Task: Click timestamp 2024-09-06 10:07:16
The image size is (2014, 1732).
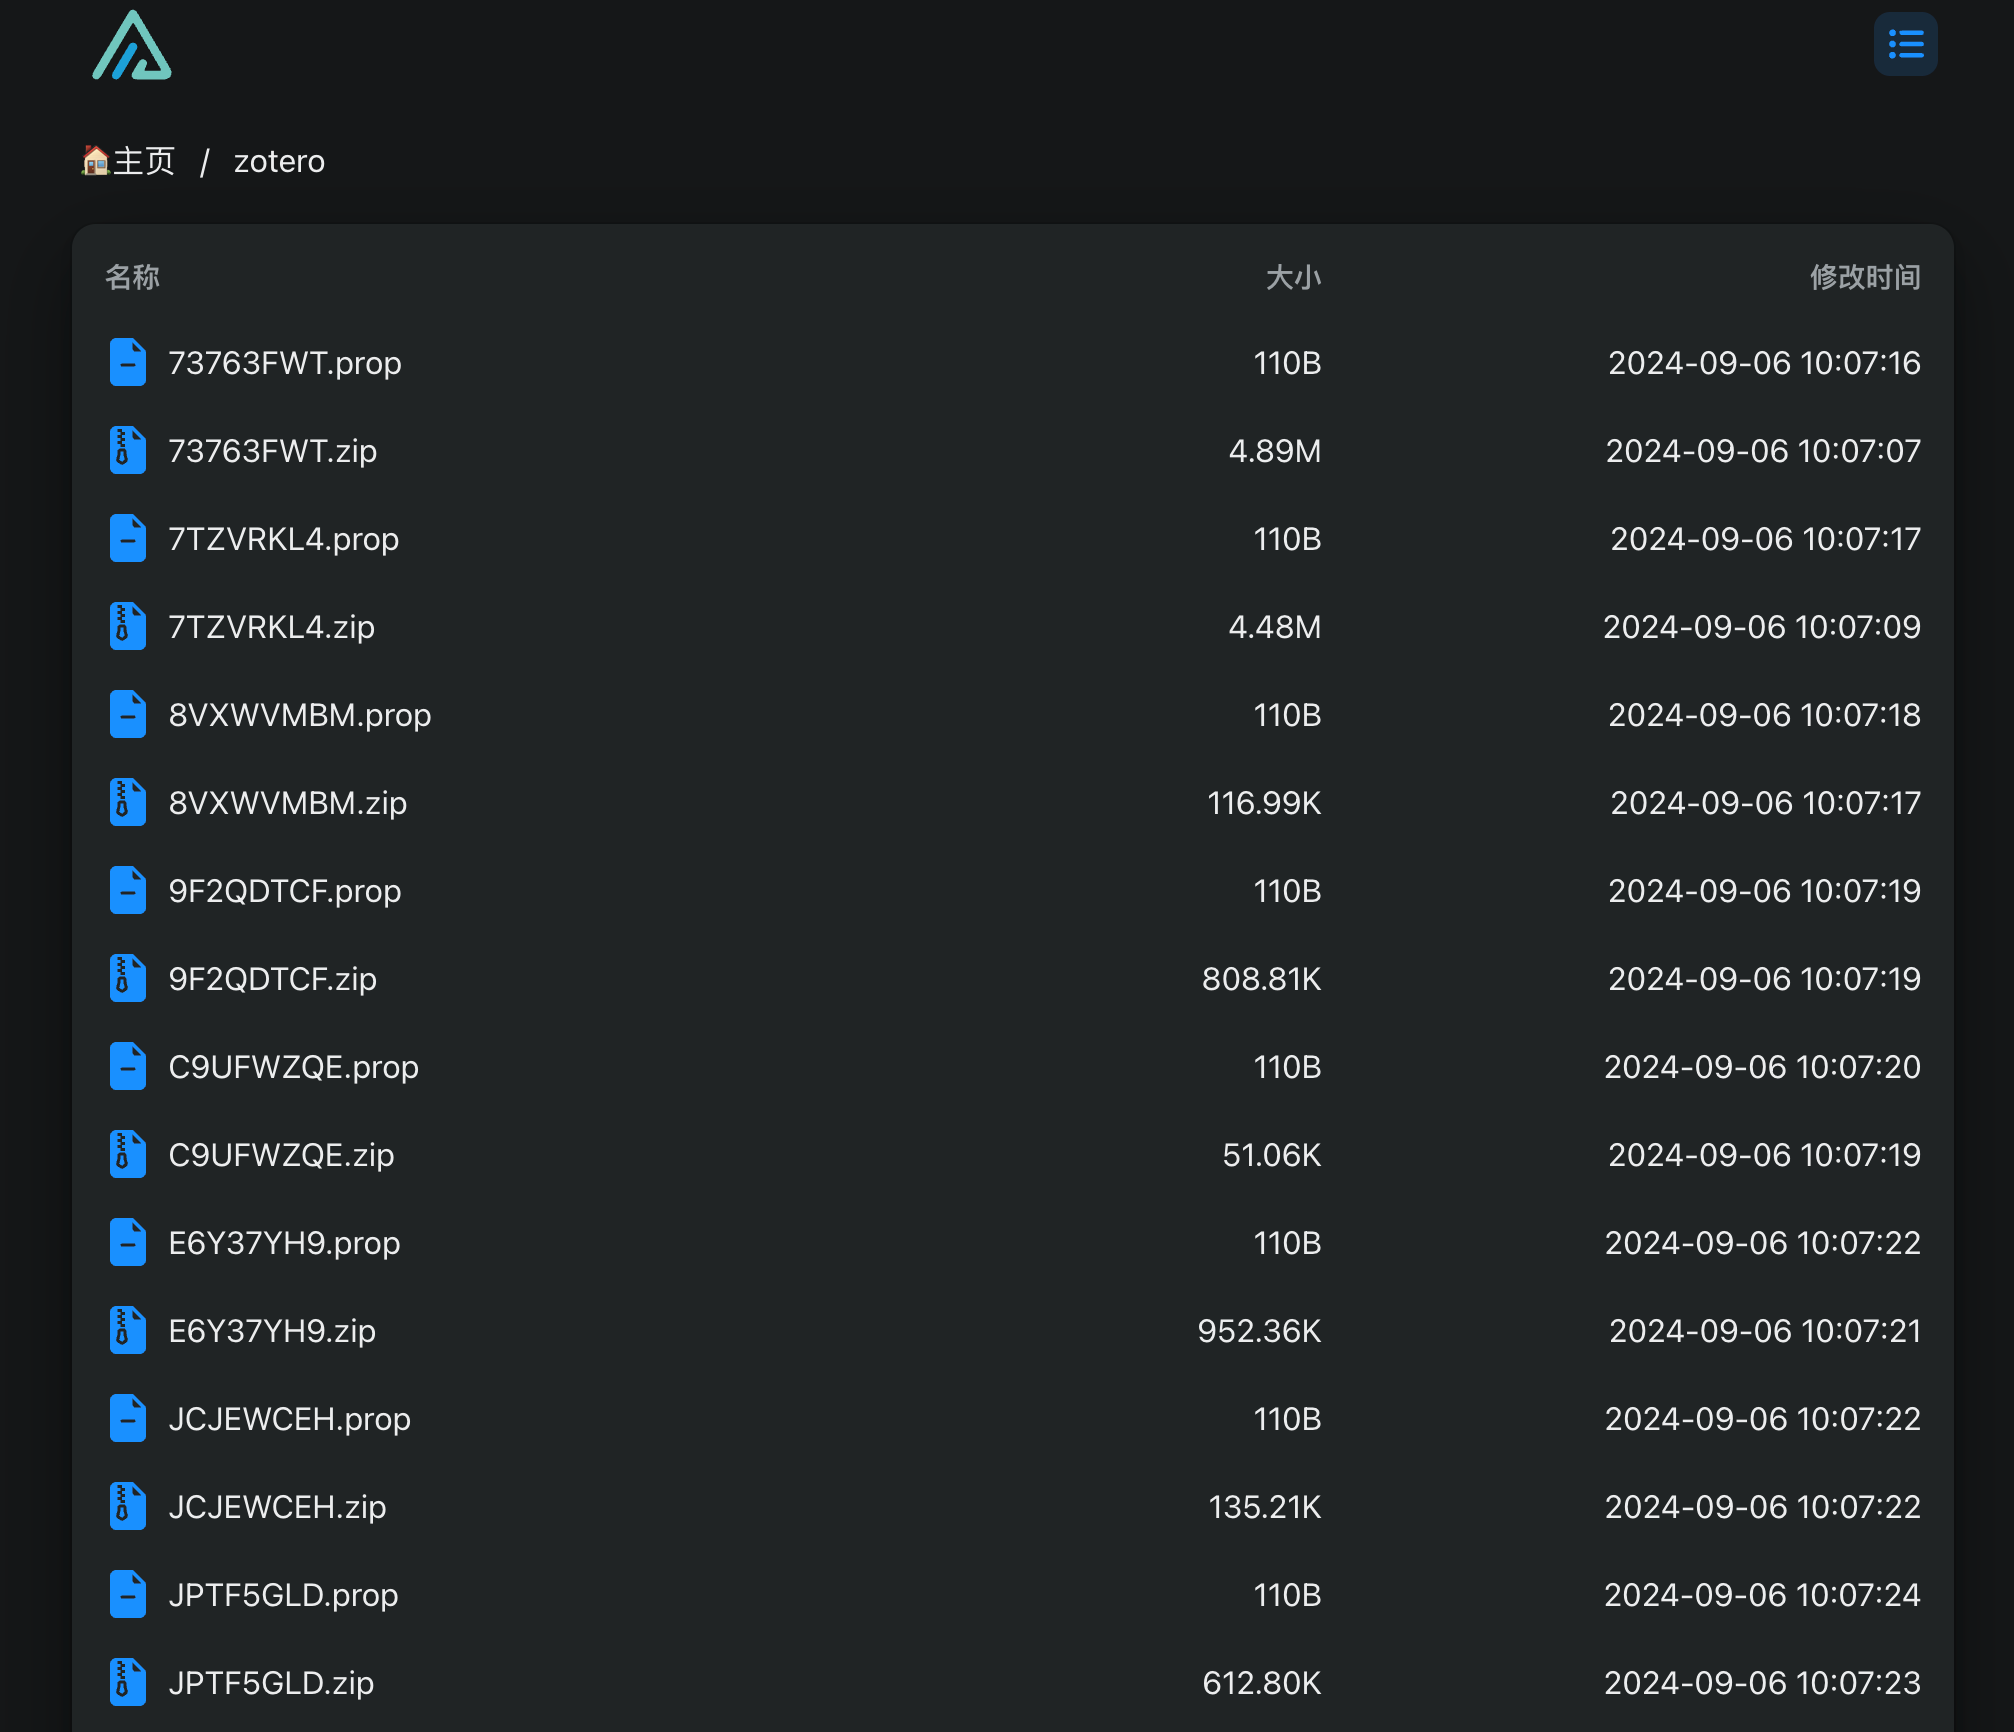Action: coord(1764,363)
